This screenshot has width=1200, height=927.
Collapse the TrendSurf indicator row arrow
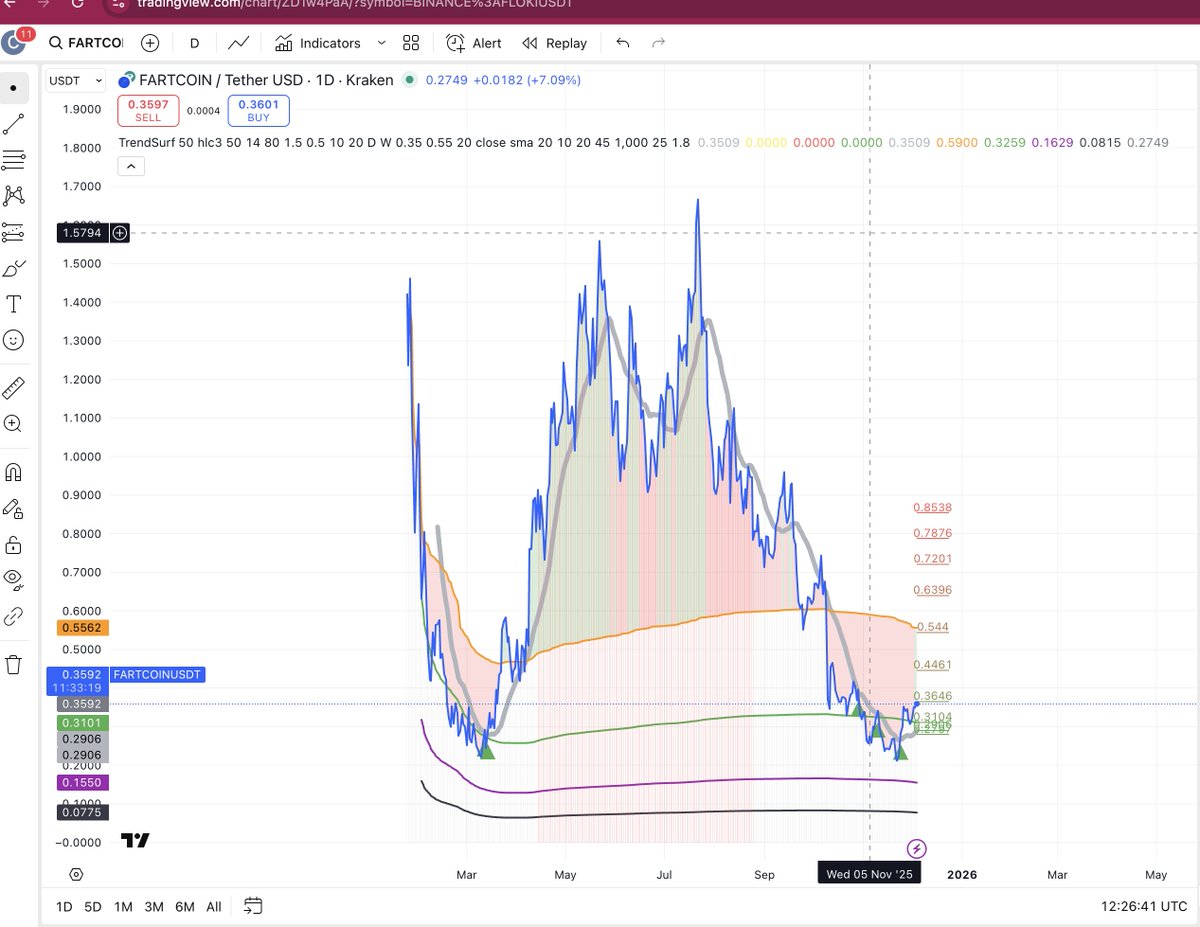click(x=131, y=165)
